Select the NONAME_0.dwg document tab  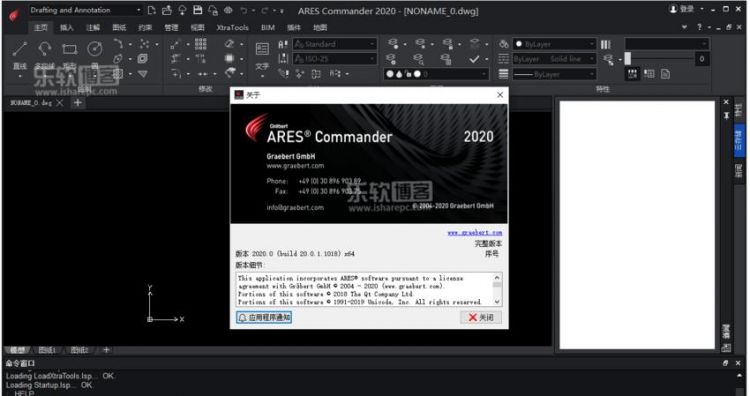[31, 102]
